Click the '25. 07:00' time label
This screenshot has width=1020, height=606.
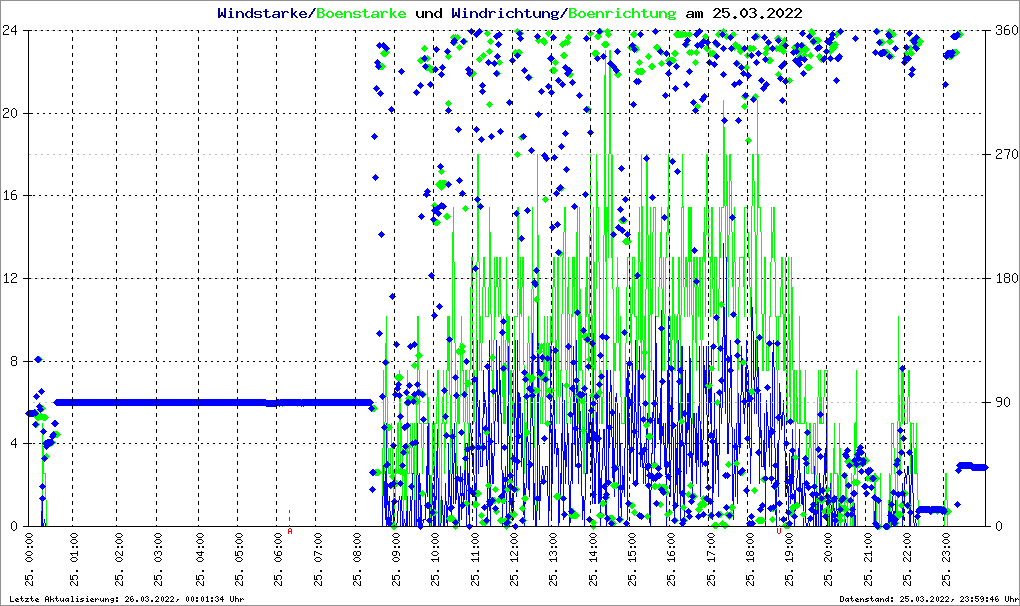coord(317,559)
